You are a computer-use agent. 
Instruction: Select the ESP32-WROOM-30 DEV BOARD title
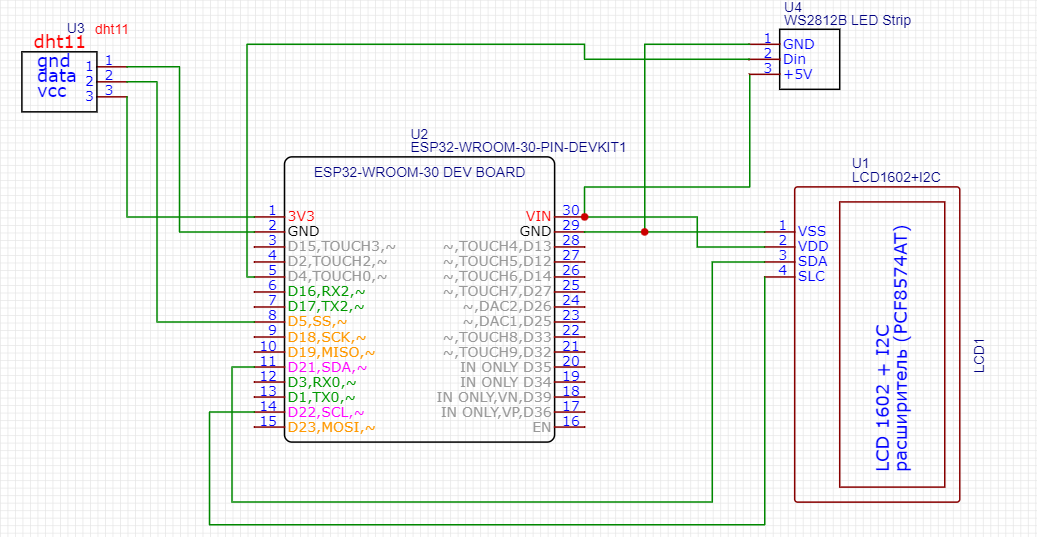point(419,173)
